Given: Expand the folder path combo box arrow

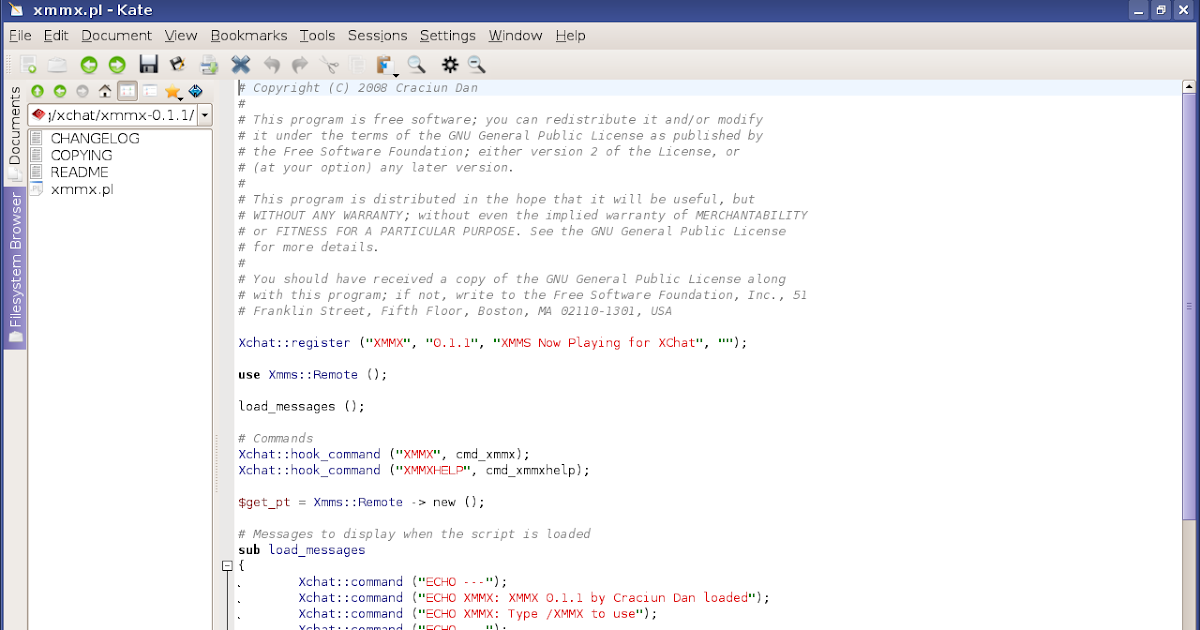Looking at the screenshot, I should (205, 115).
